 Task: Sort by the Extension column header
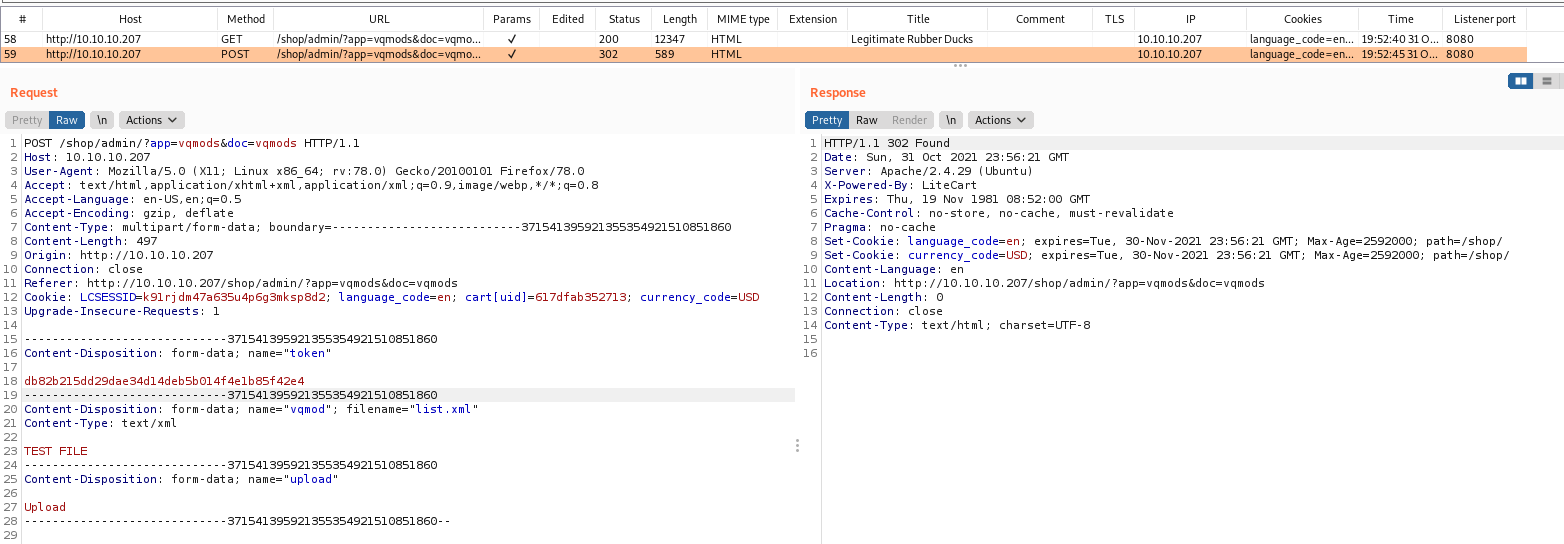pyautogui.click(x=813, y=19)
